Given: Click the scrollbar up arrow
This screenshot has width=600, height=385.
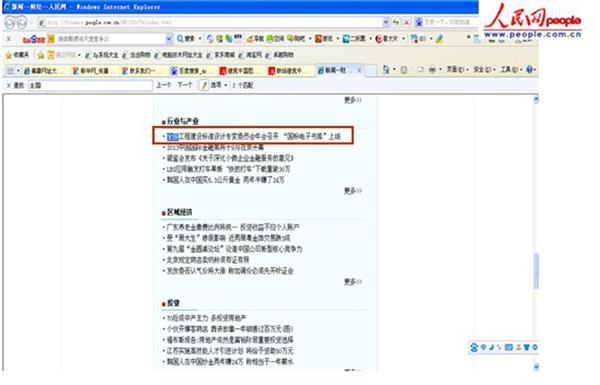Looking at the screenshot, I should point(536,100).
